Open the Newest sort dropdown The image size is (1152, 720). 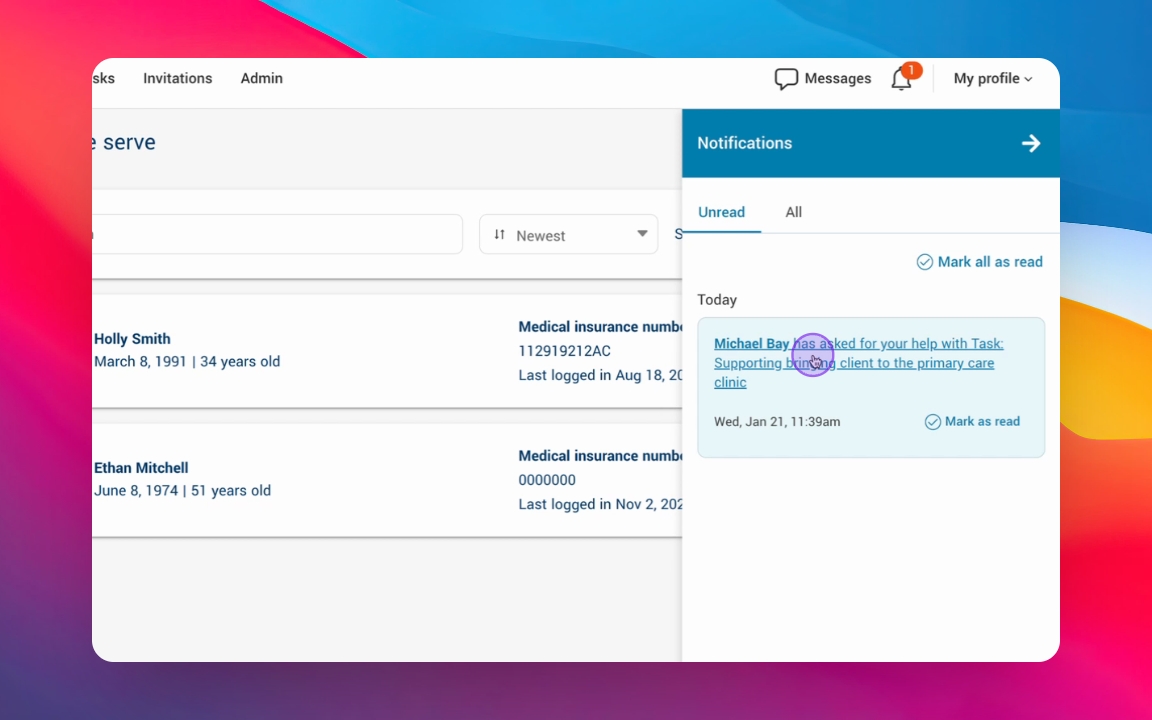pos(569,234)
